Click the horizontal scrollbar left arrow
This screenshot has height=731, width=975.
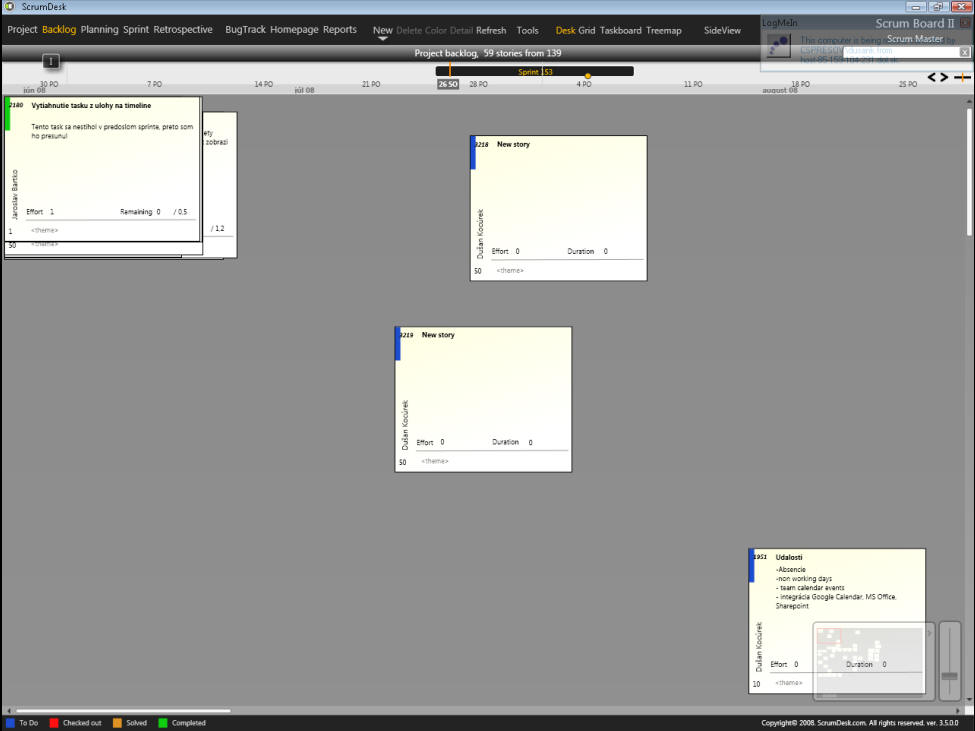(9, 710)
